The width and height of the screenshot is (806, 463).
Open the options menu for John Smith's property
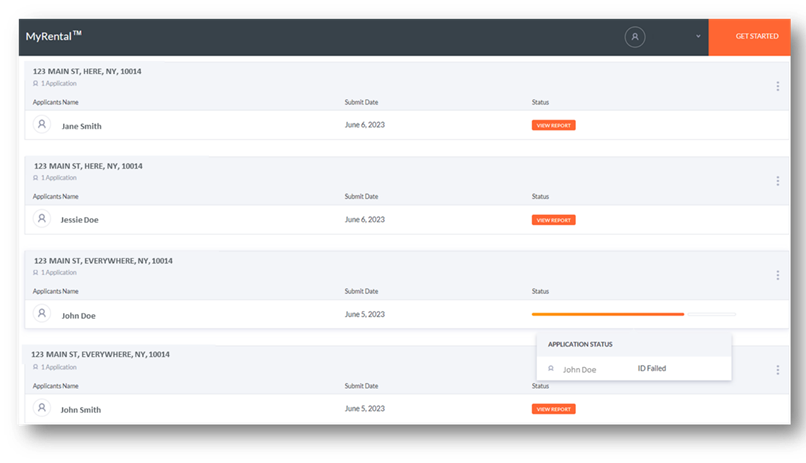[778, 370]
